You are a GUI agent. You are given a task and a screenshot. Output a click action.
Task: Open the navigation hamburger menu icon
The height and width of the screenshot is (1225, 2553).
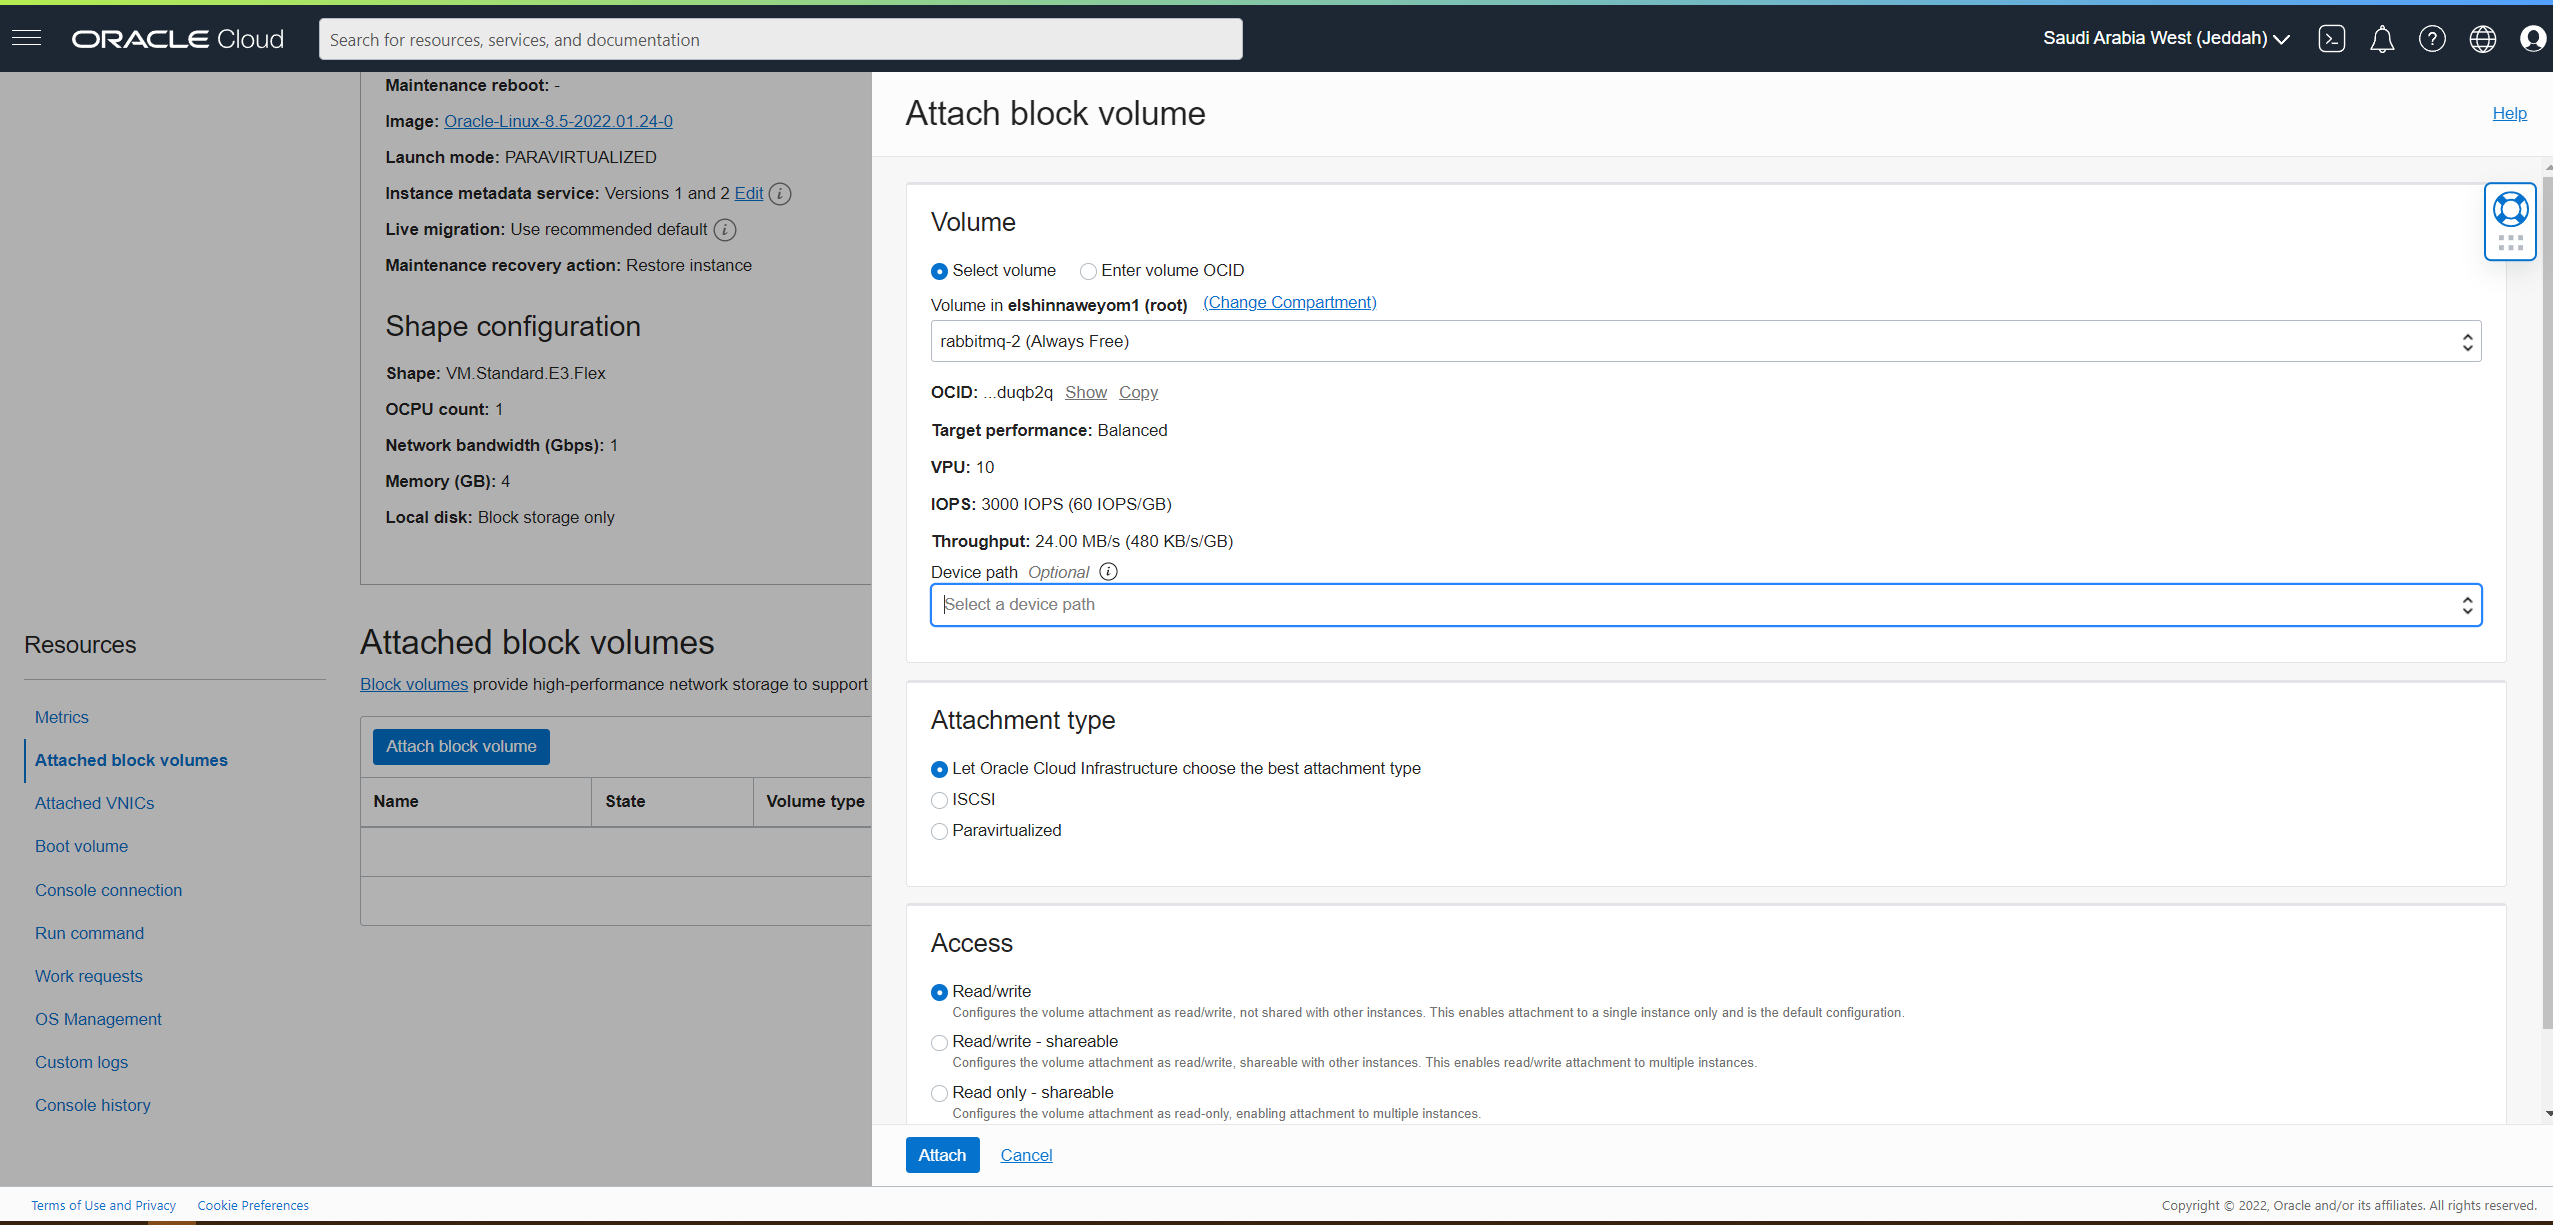click(x=27, y=38)
